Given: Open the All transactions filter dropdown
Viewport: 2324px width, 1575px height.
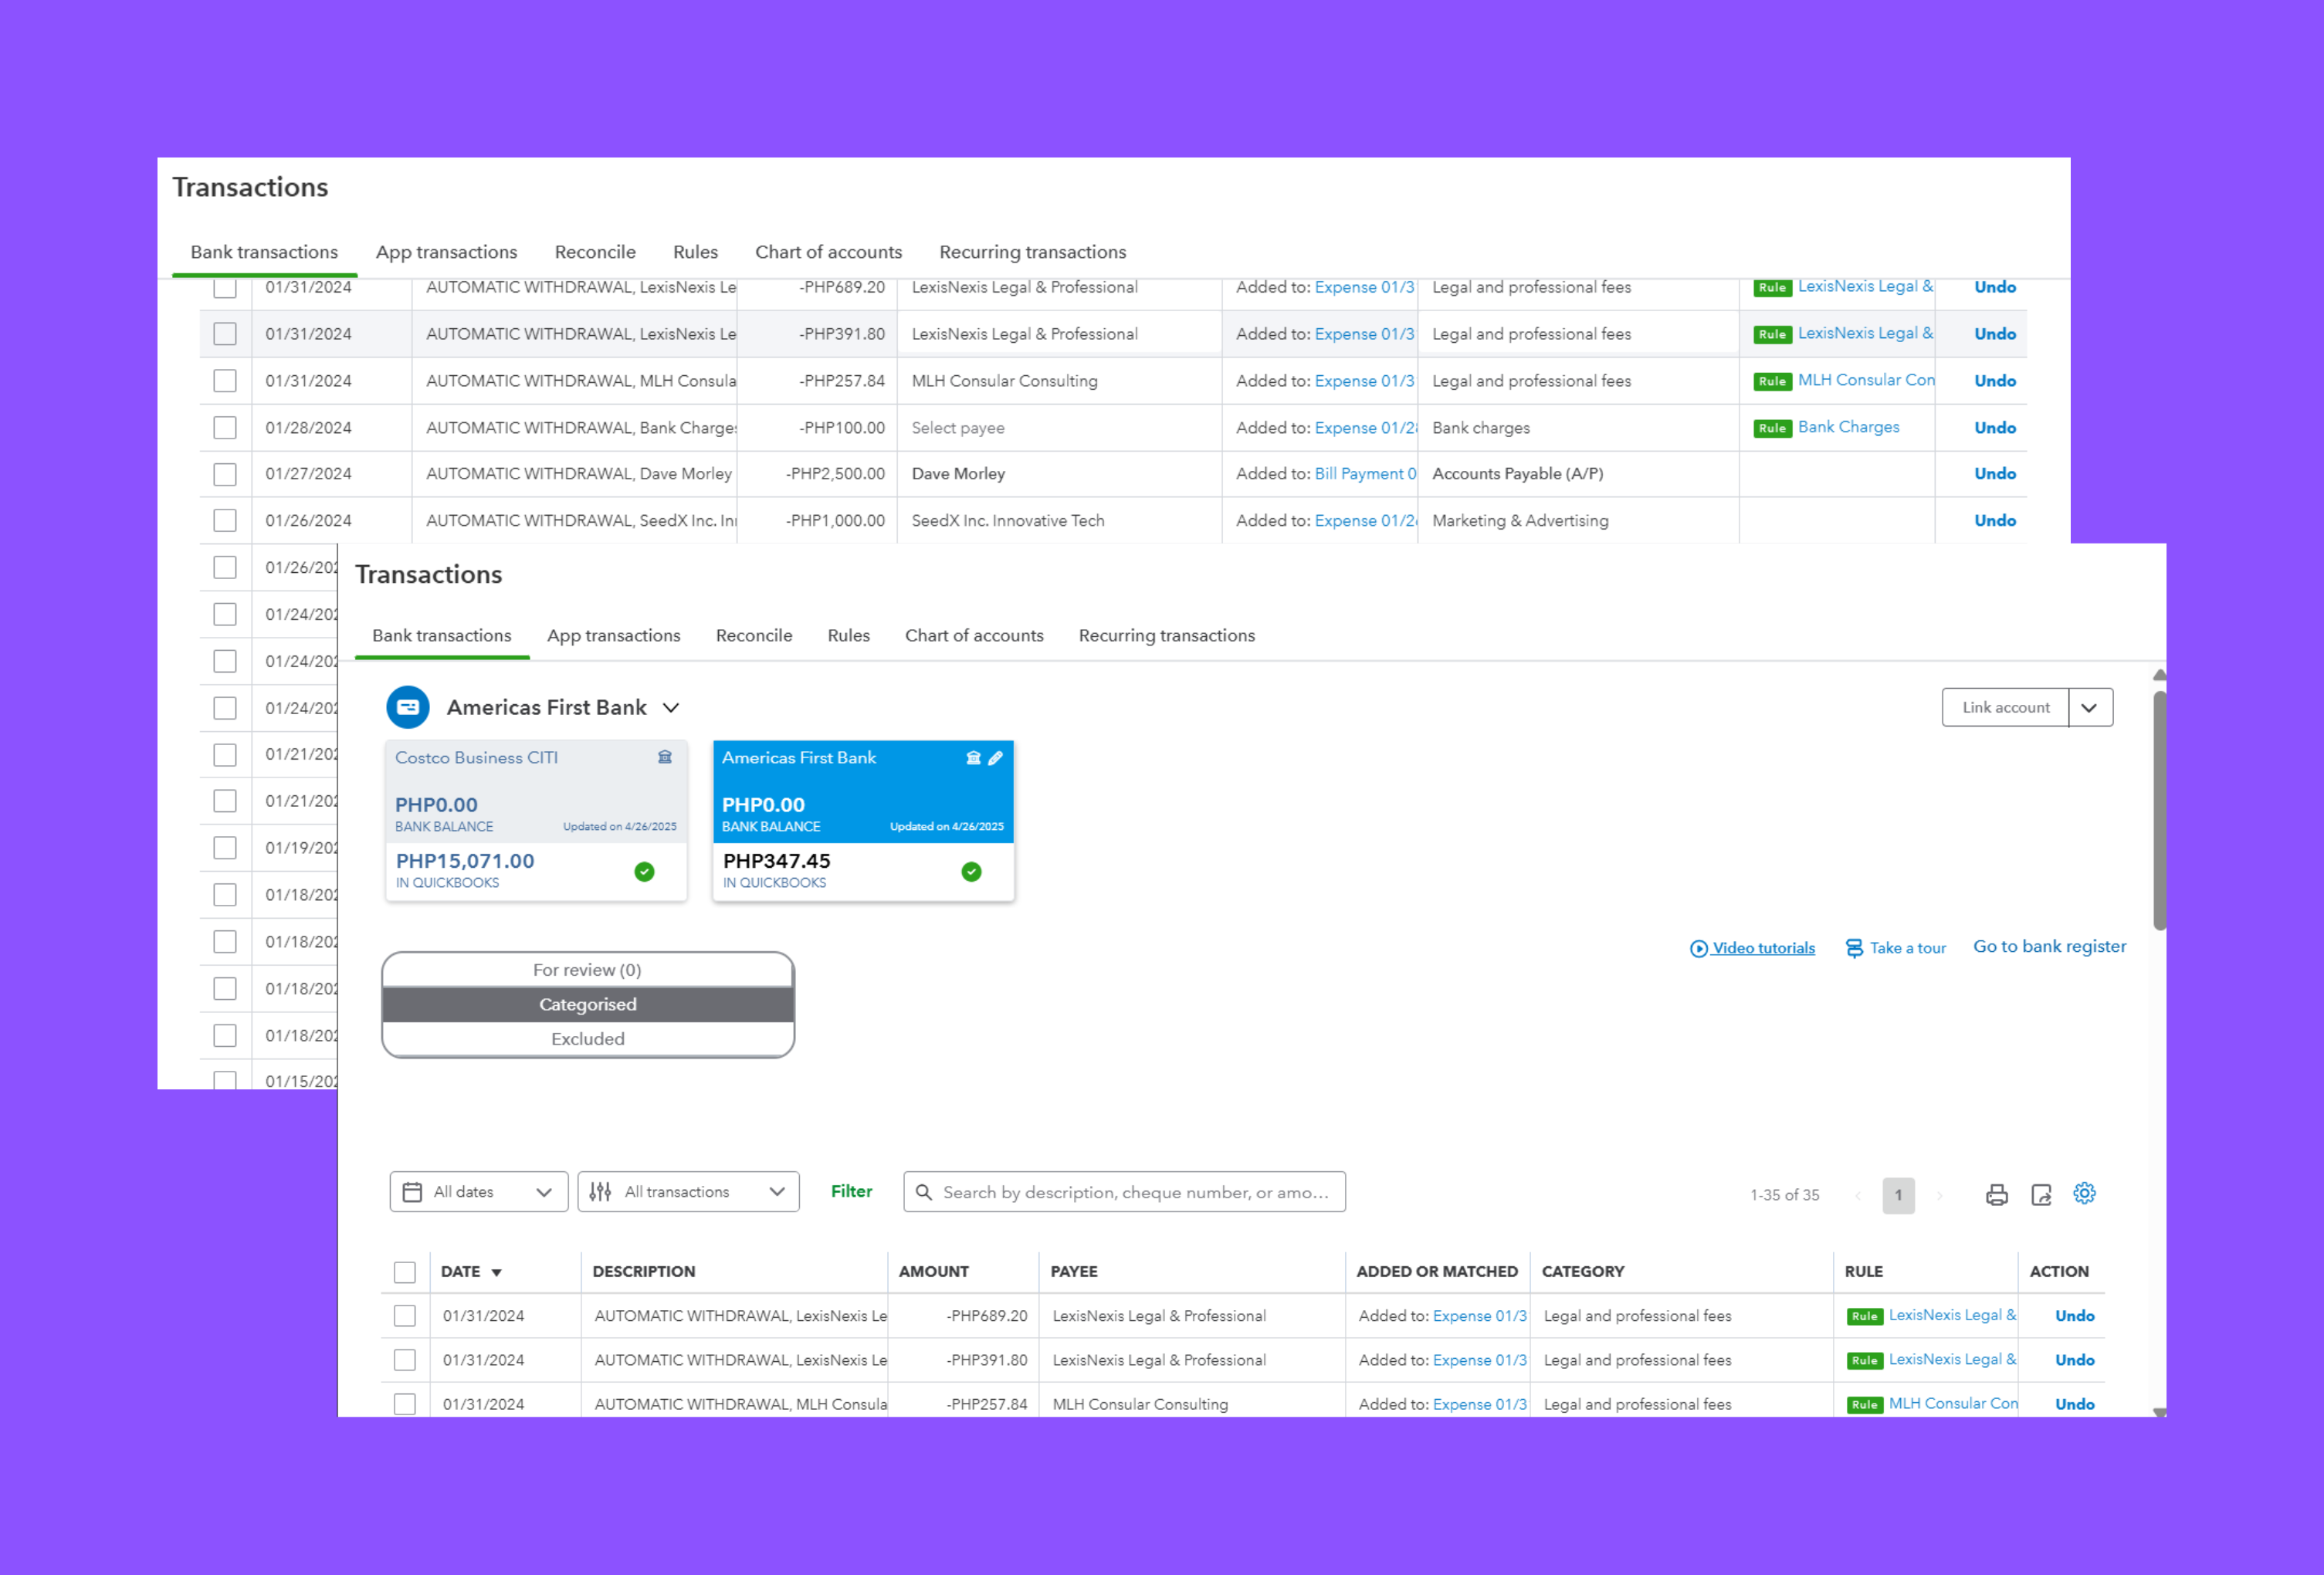Looking at the screenshot, I should 688,1192.
